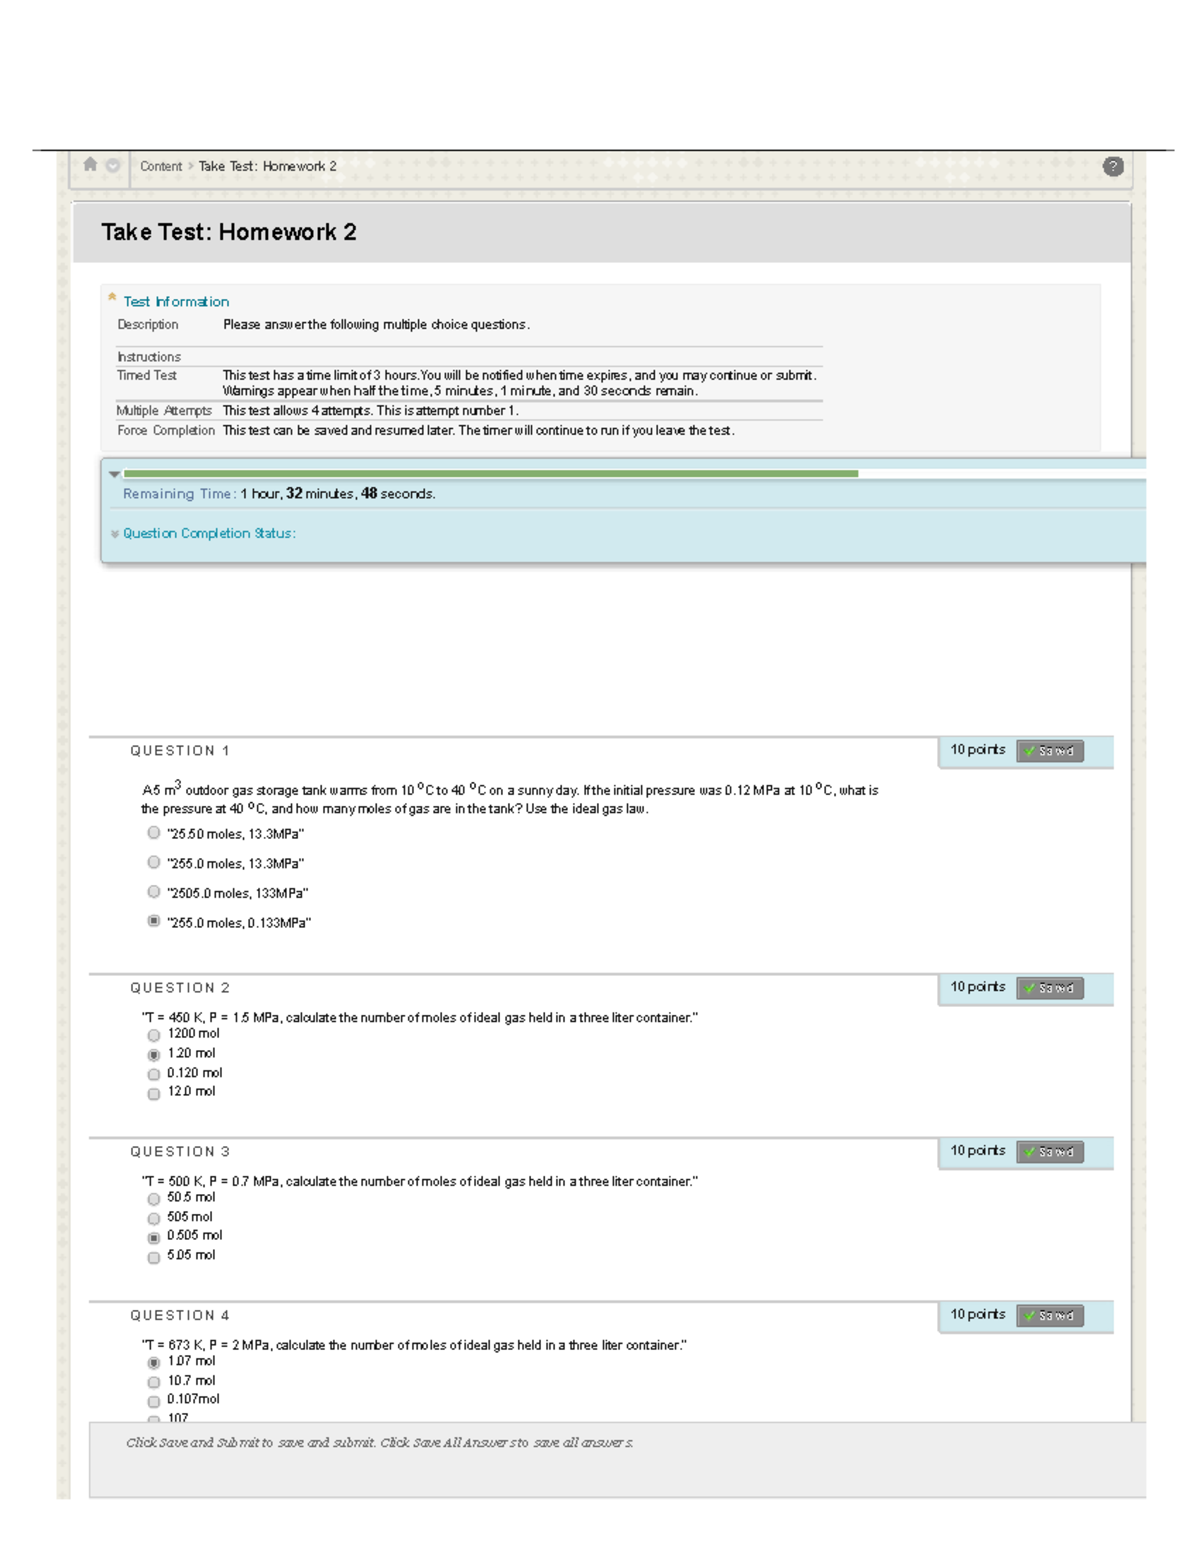
Task: Click "Remaining Time" label
Action: click(179, 494)
